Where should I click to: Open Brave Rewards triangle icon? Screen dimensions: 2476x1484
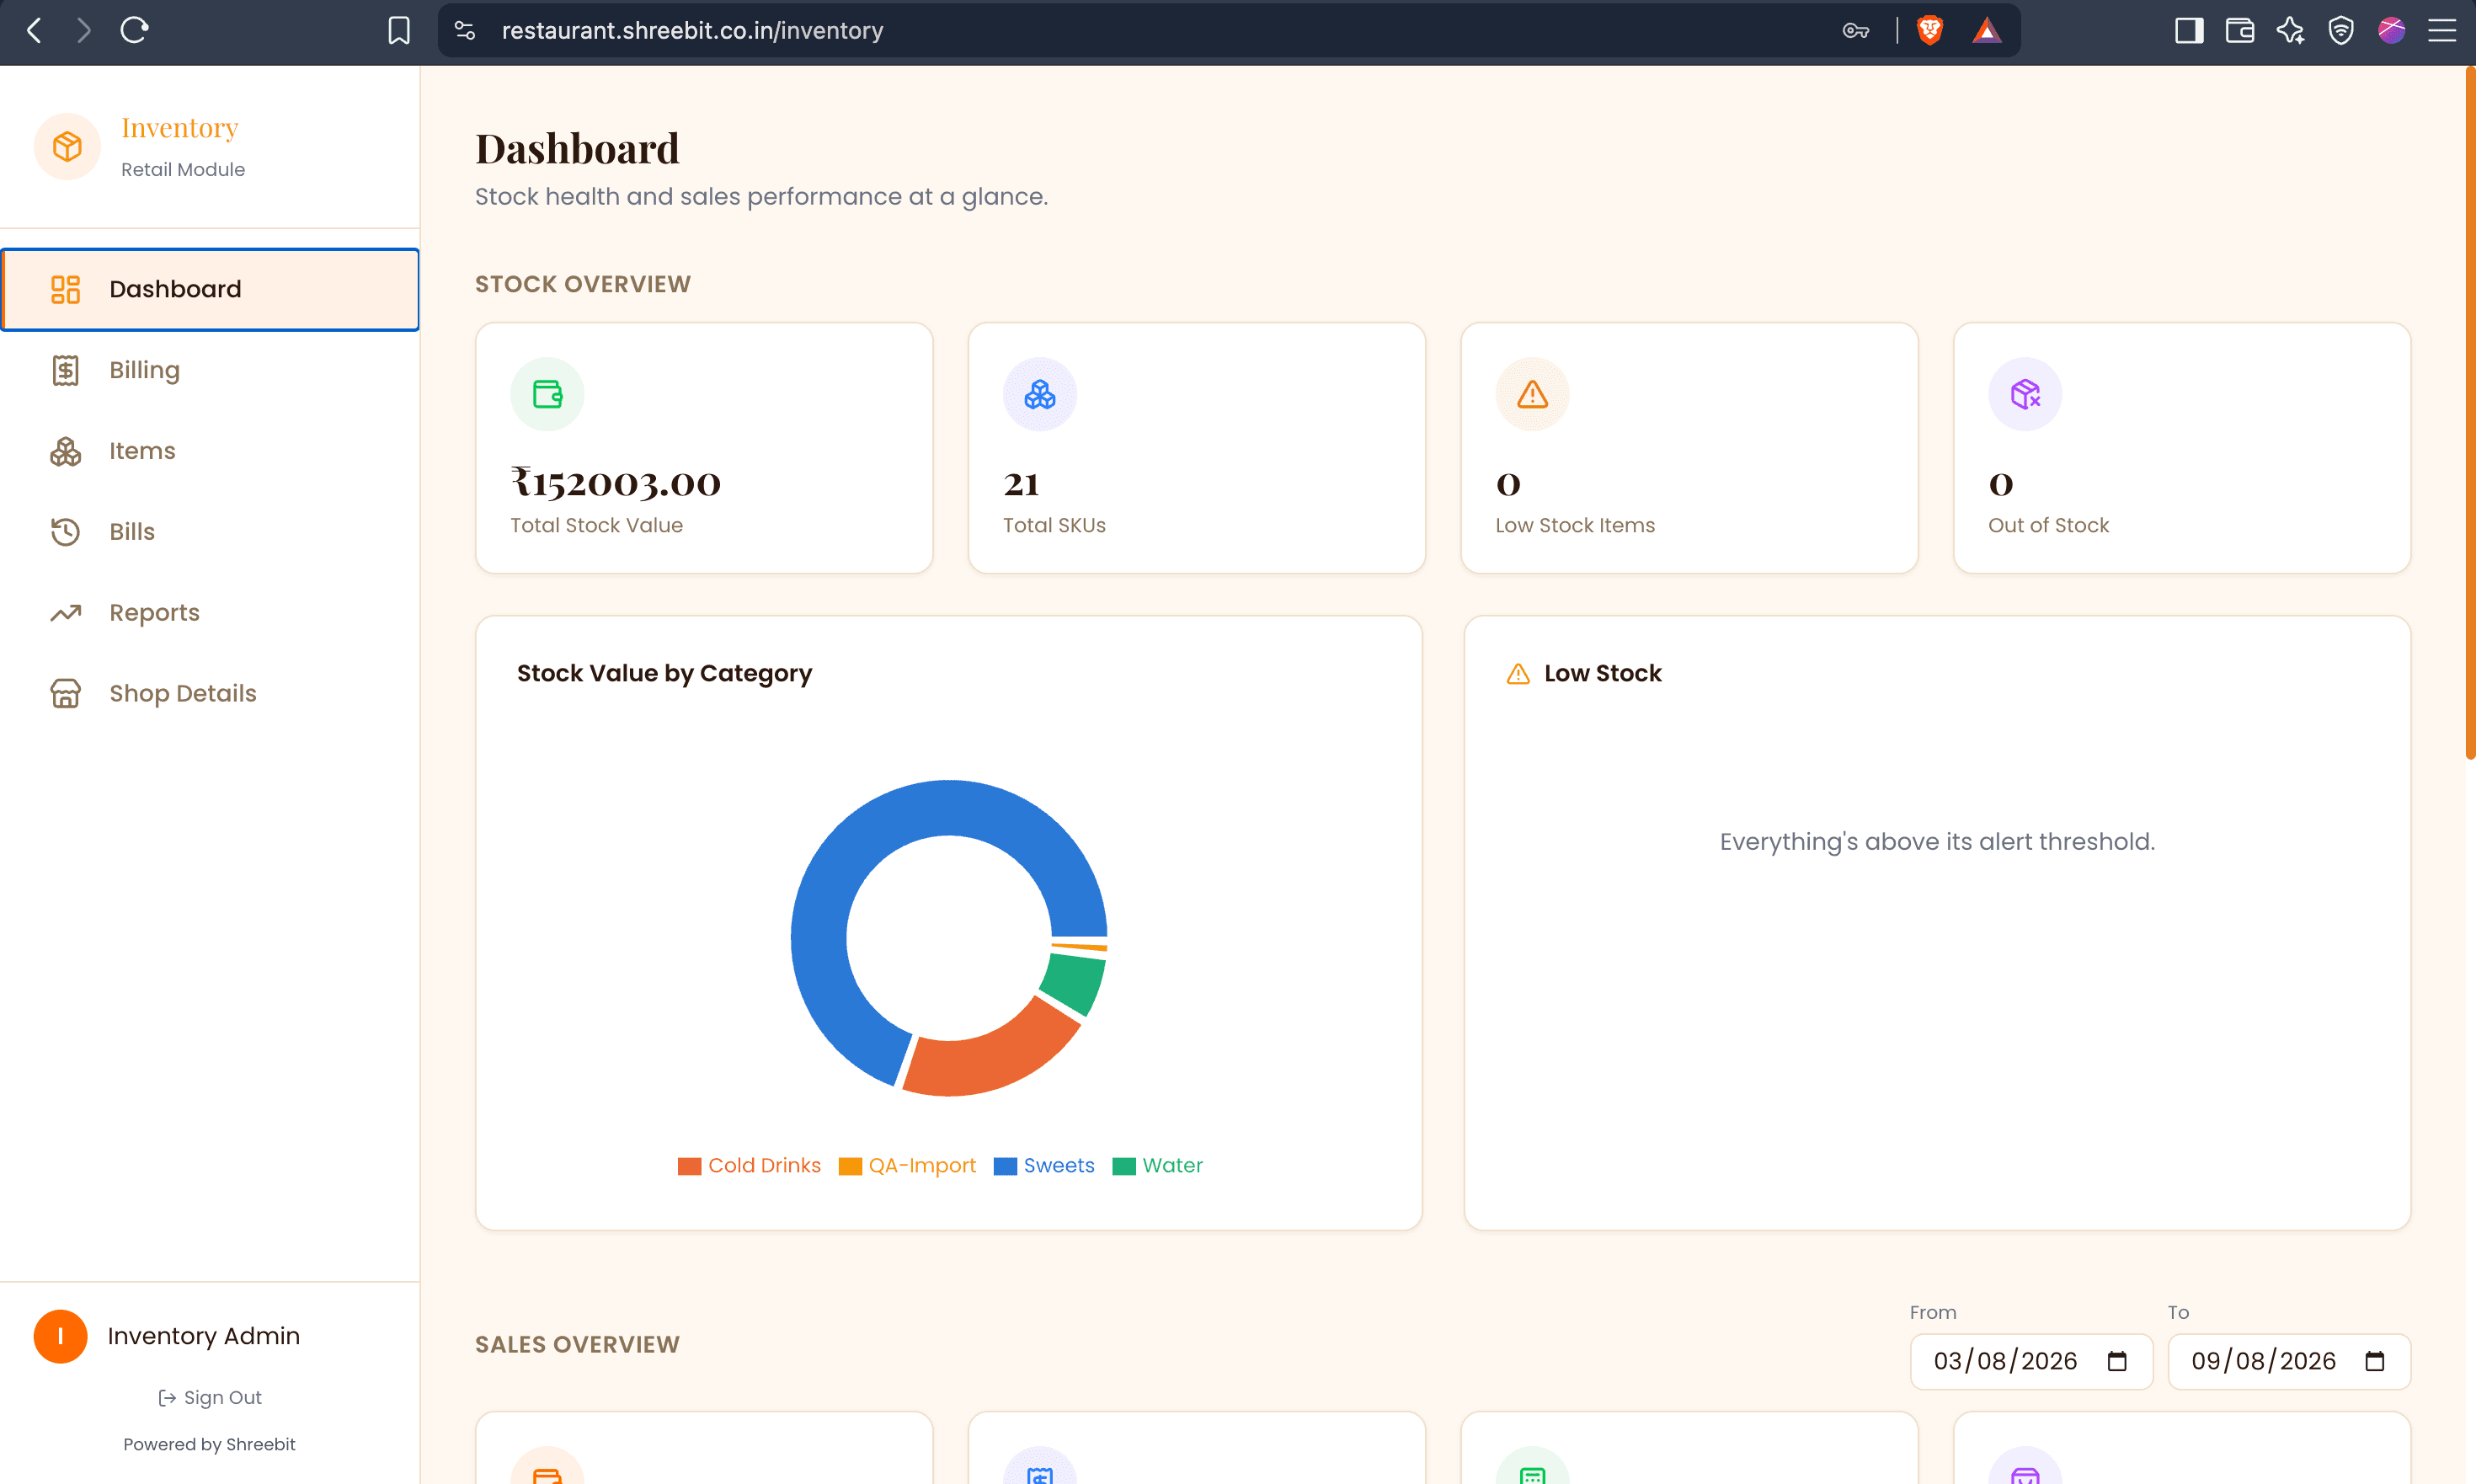click(x=1987, y=30)
